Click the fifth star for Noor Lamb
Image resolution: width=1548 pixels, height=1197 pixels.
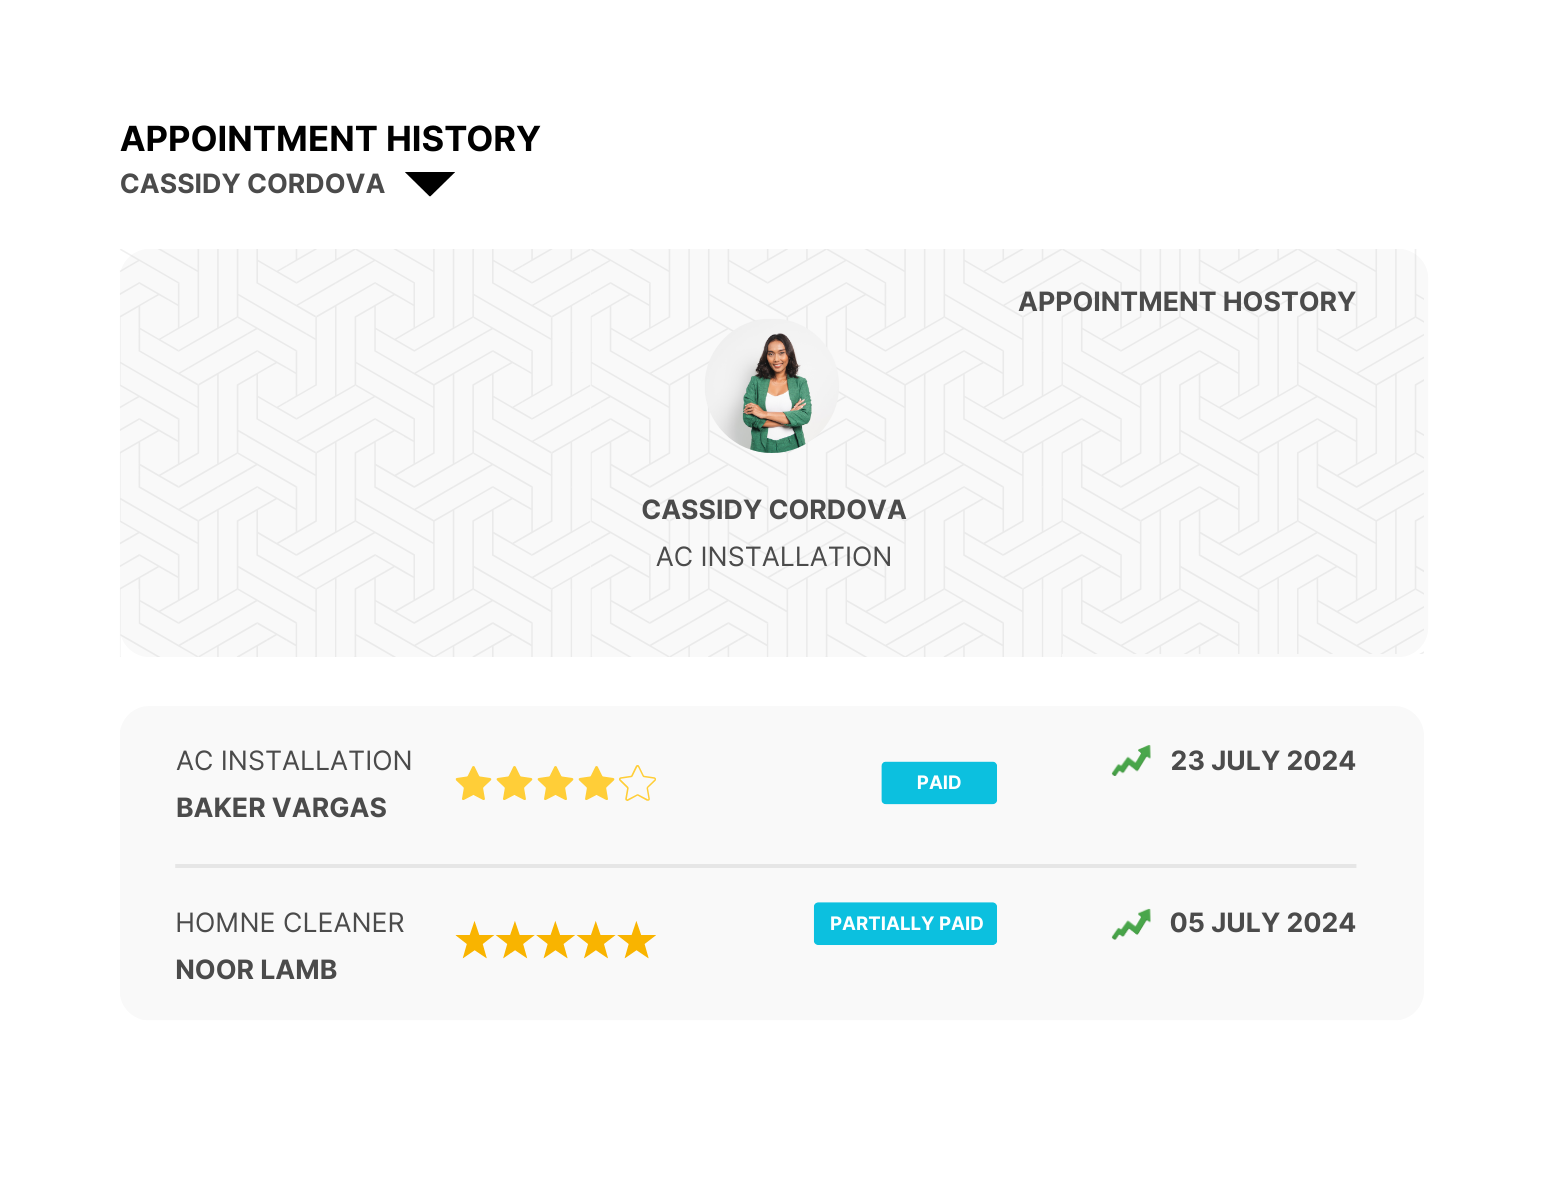[x=636, y=941]
